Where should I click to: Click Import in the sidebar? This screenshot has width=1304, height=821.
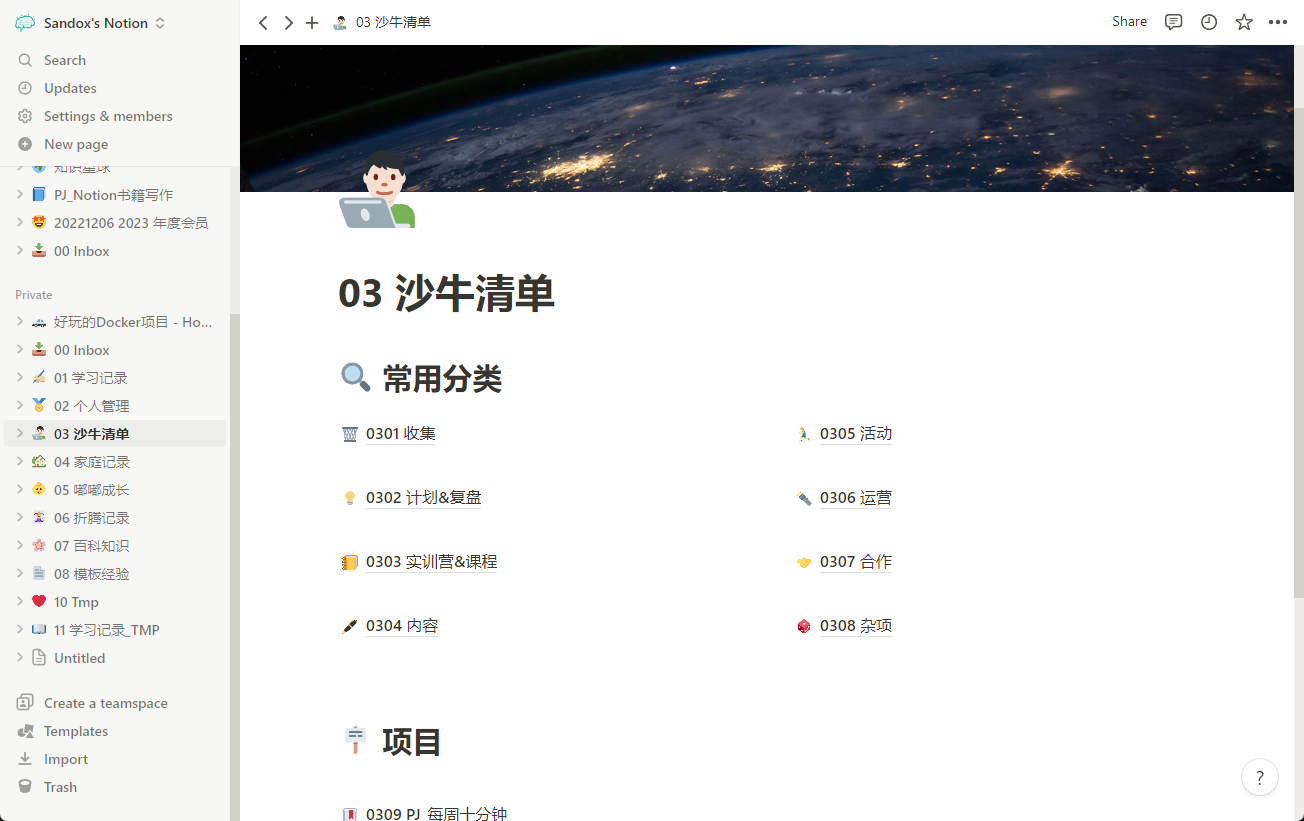point(115,759)
